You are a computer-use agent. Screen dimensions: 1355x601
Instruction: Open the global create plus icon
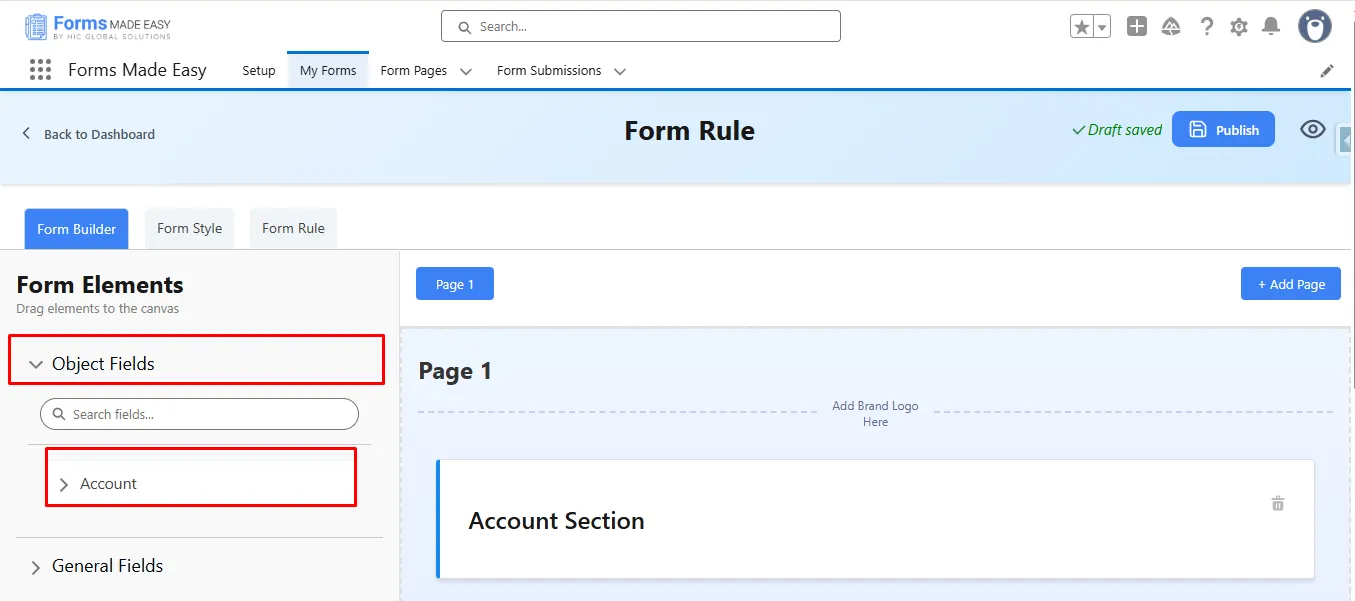point(1136,27)
